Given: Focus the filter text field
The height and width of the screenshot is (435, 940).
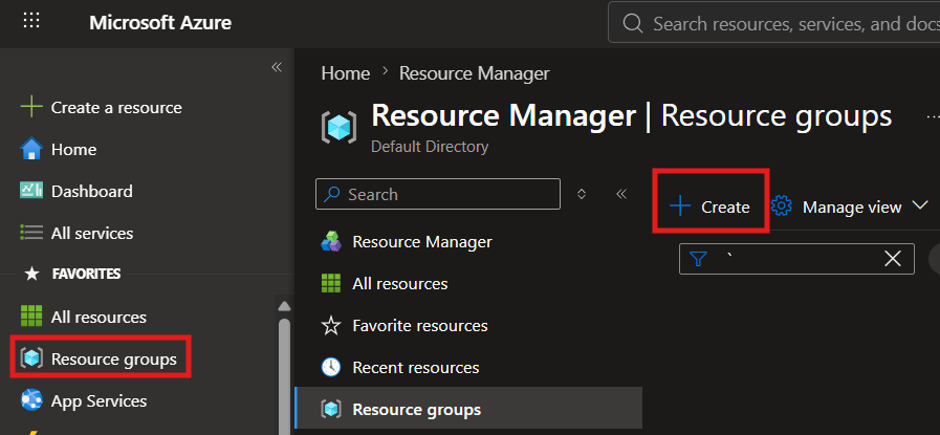Looking at the screenshot, I should 797,259.
